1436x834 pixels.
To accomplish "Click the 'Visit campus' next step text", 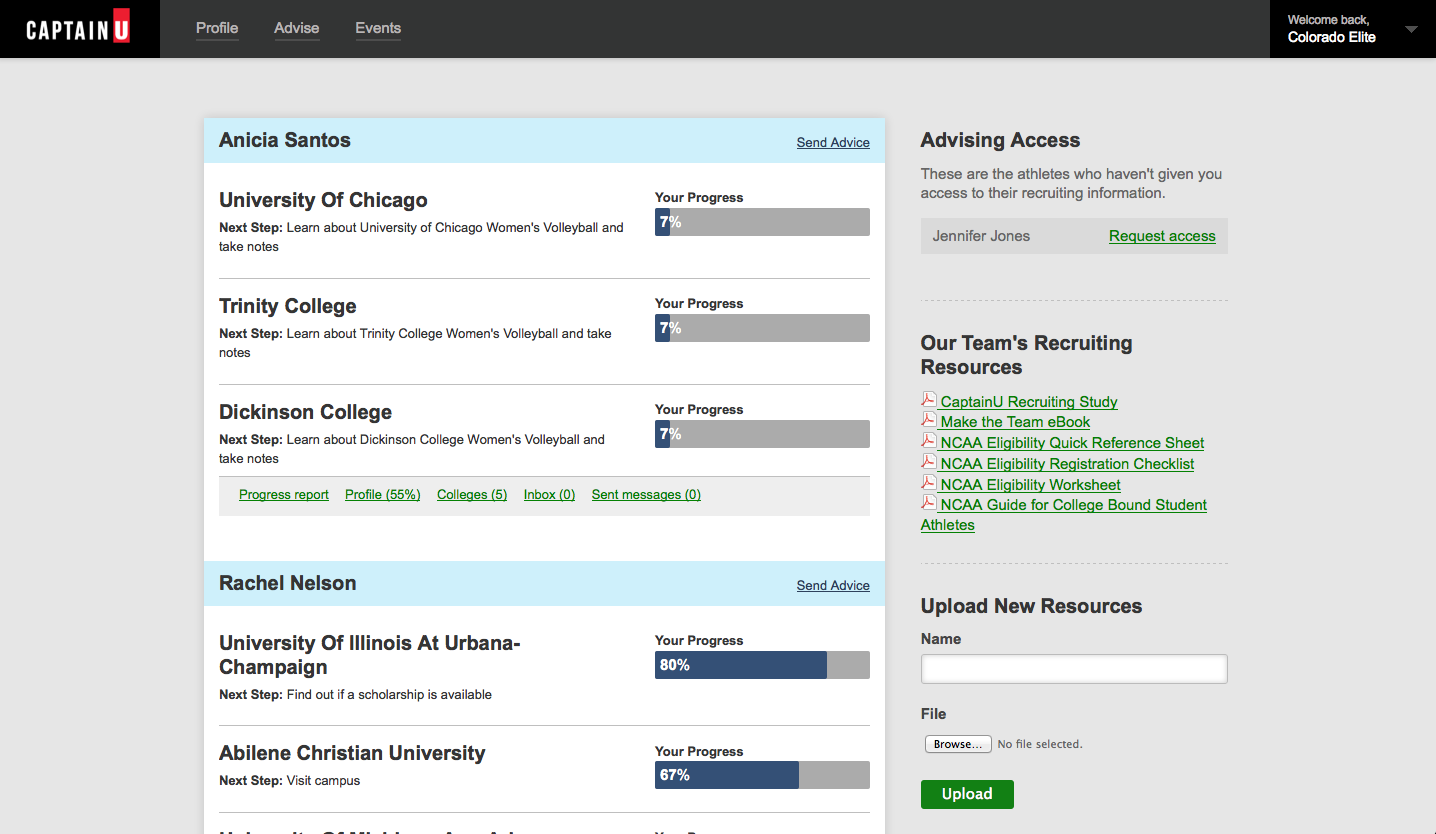I will [x=323, y=780].
